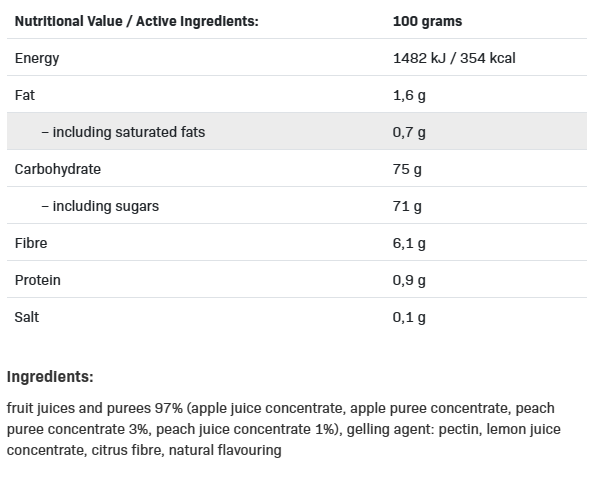
Task: Click the 'Nutritional Value / Active Ingredients' header
Action: pos(135,21)
